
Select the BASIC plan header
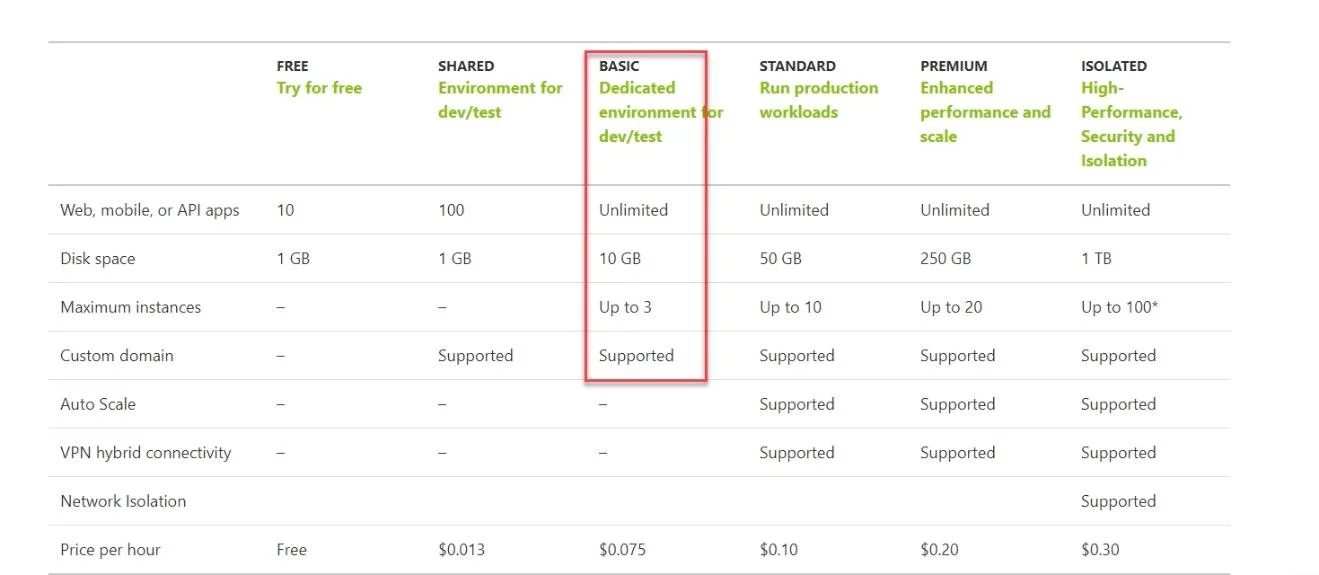pyautogui.click(x=619, y=66)
